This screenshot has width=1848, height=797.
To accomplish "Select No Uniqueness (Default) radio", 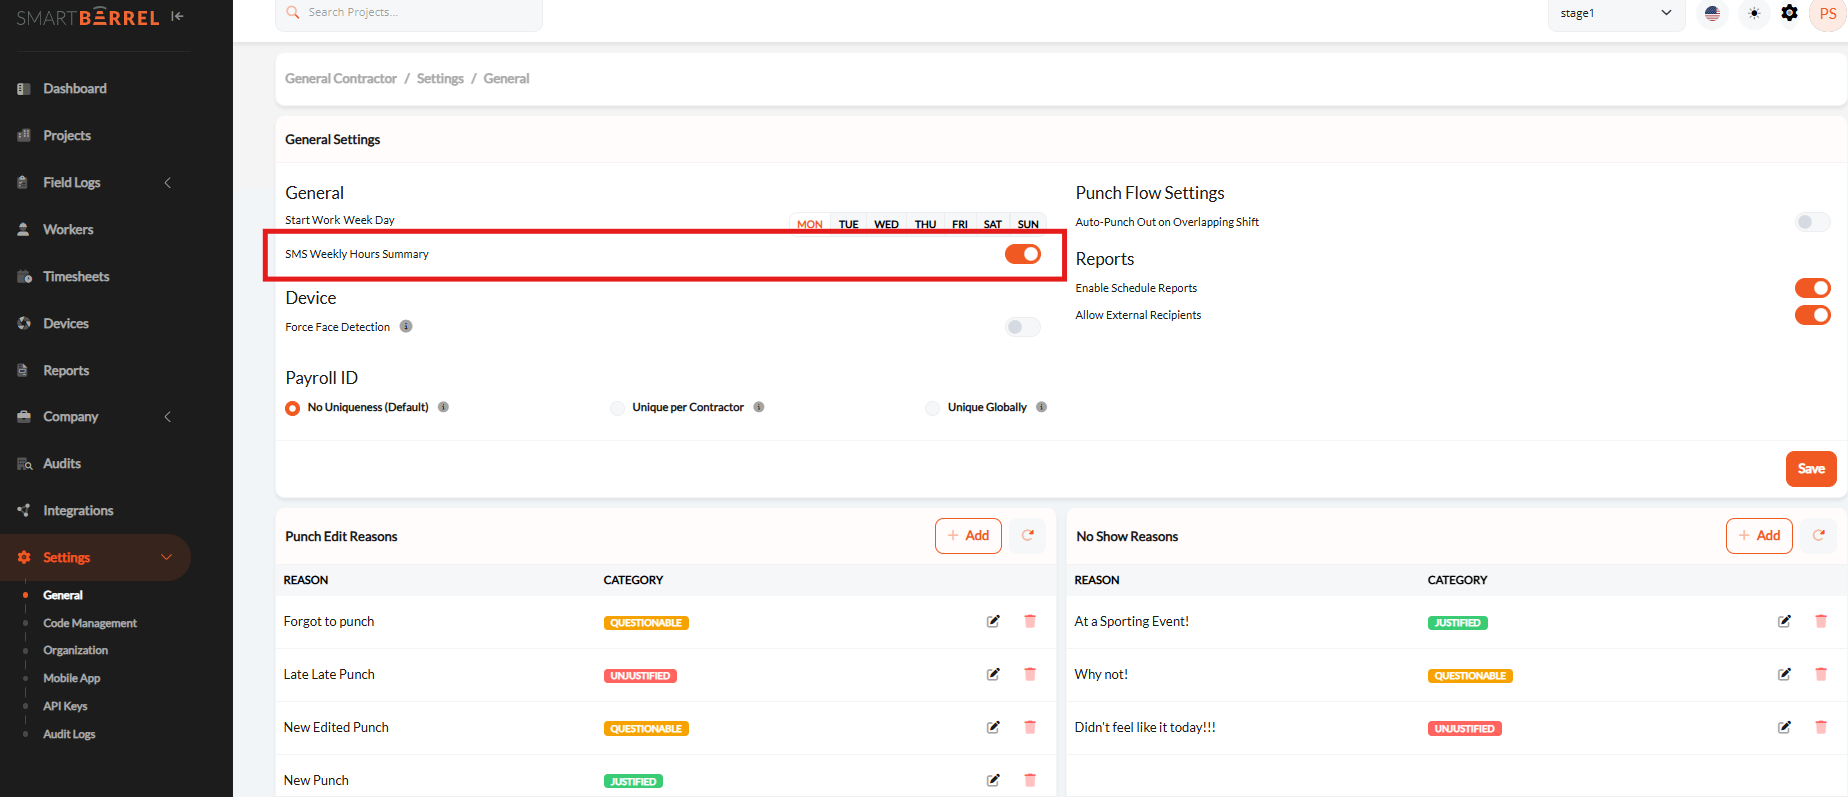I will point(292,408).
